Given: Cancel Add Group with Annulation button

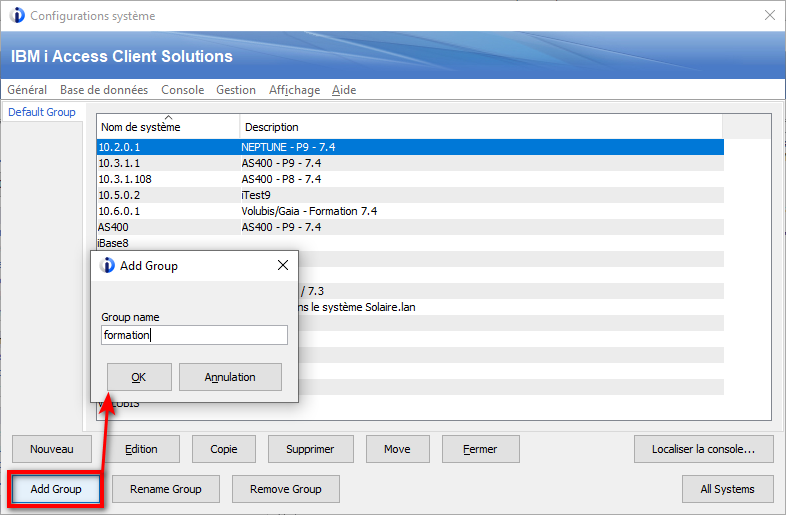Looking at the screenshot, I should pos(230,377).
